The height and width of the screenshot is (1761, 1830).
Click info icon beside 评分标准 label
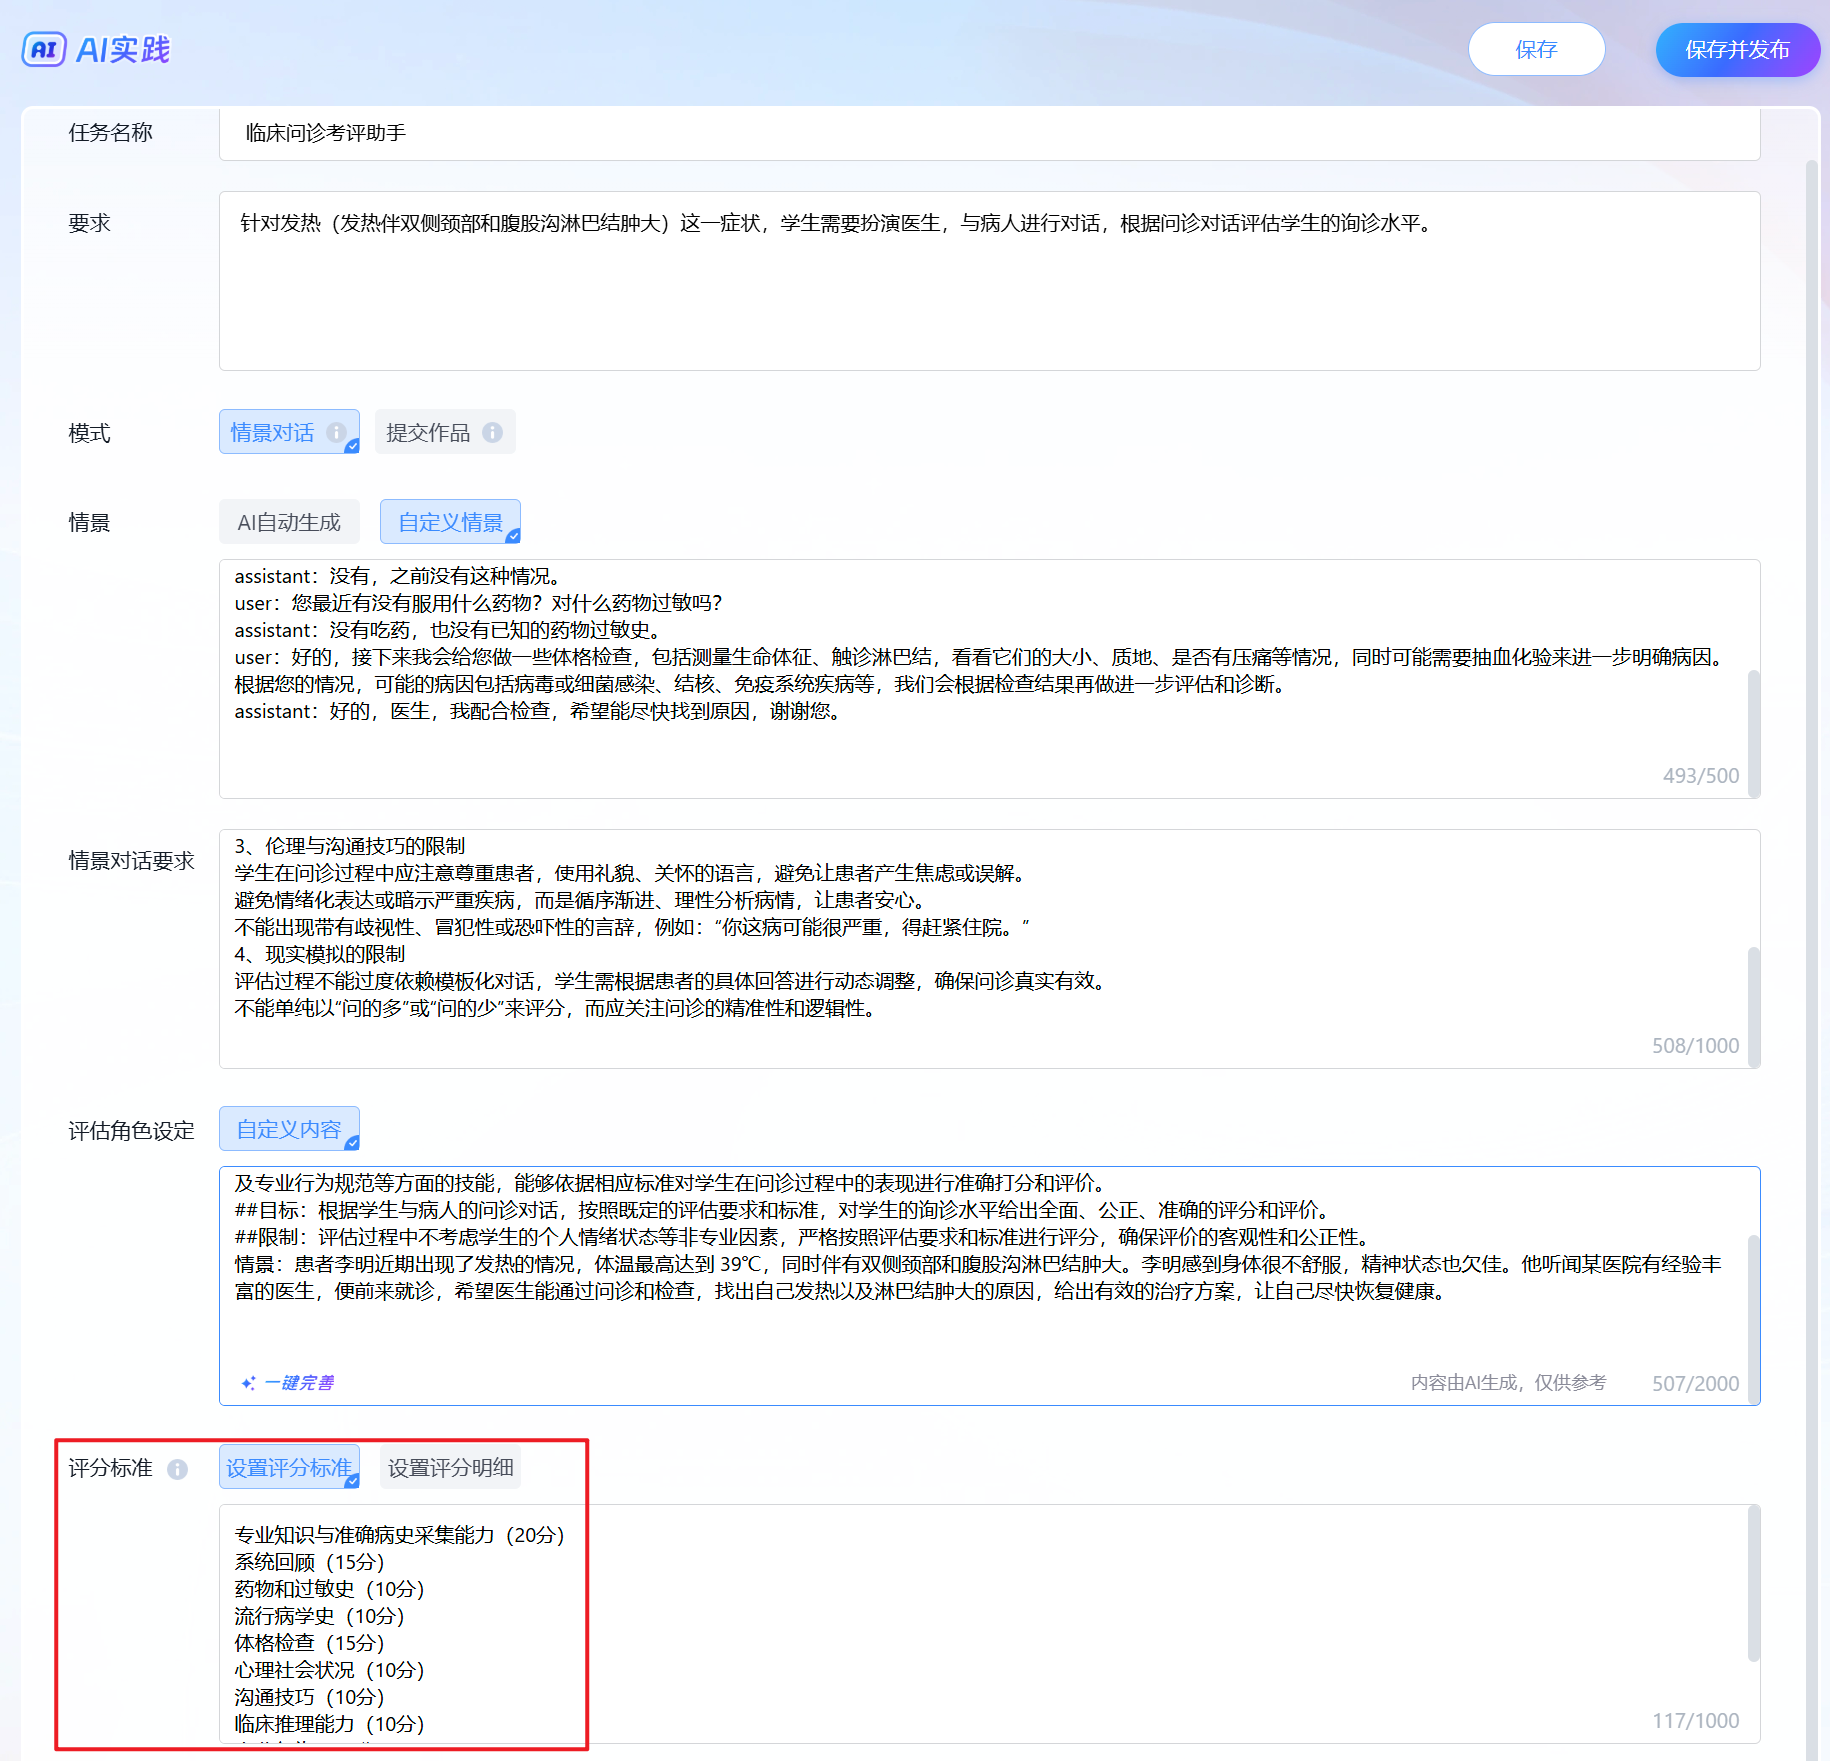click(178, 1469)
